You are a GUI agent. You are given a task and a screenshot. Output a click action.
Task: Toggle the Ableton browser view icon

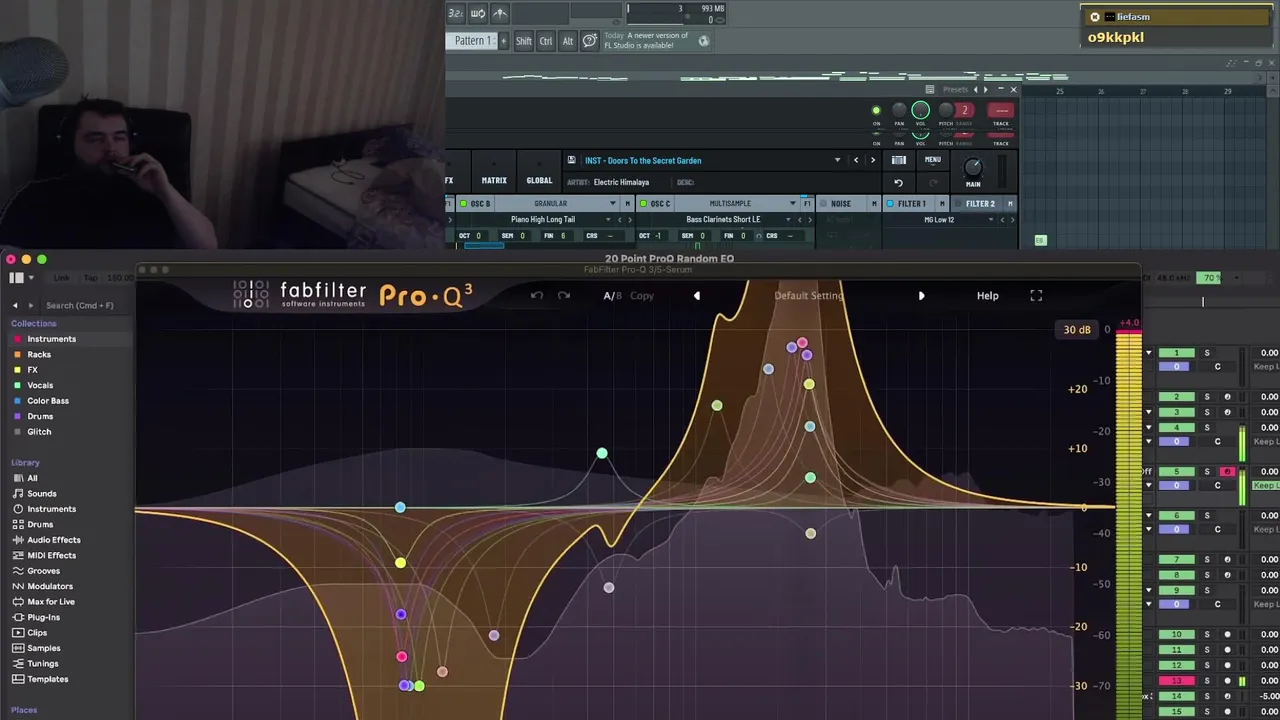point(16,277)
